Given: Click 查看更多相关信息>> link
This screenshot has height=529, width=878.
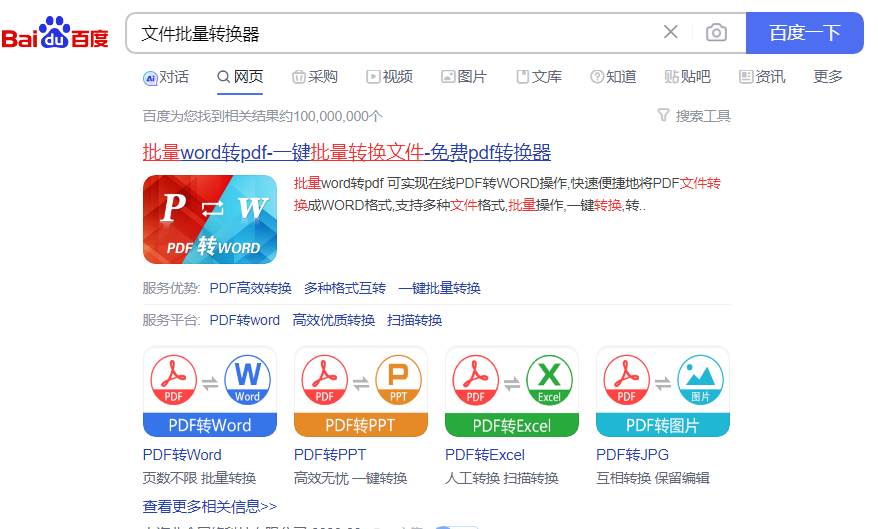Looking at the screenshot, I should coord(210,507).
